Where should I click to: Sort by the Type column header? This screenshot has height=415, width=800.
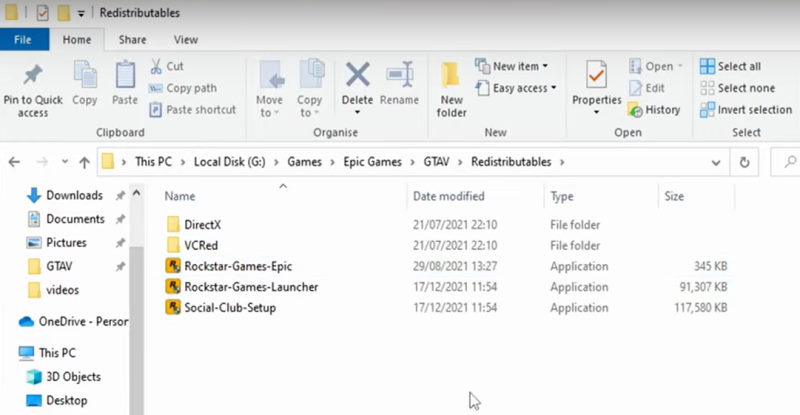[x=562, y=197]
